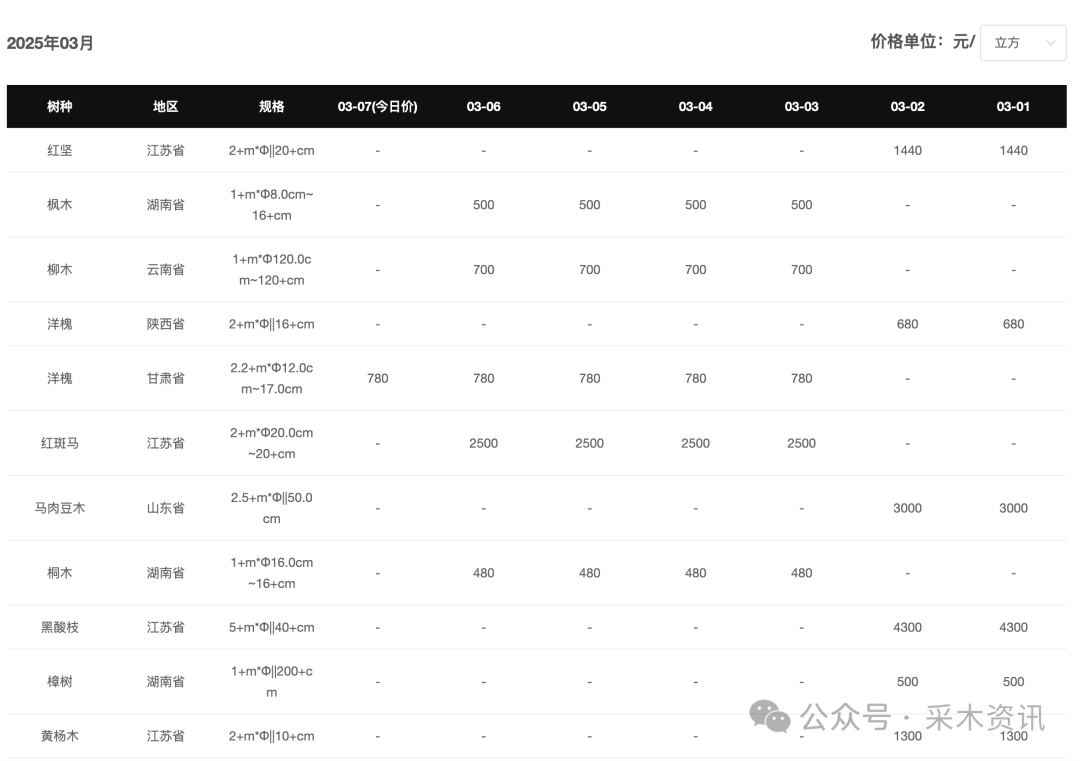Click the 马肉豆木 tree species cell

pyautogui.click(x=60, y=508)
